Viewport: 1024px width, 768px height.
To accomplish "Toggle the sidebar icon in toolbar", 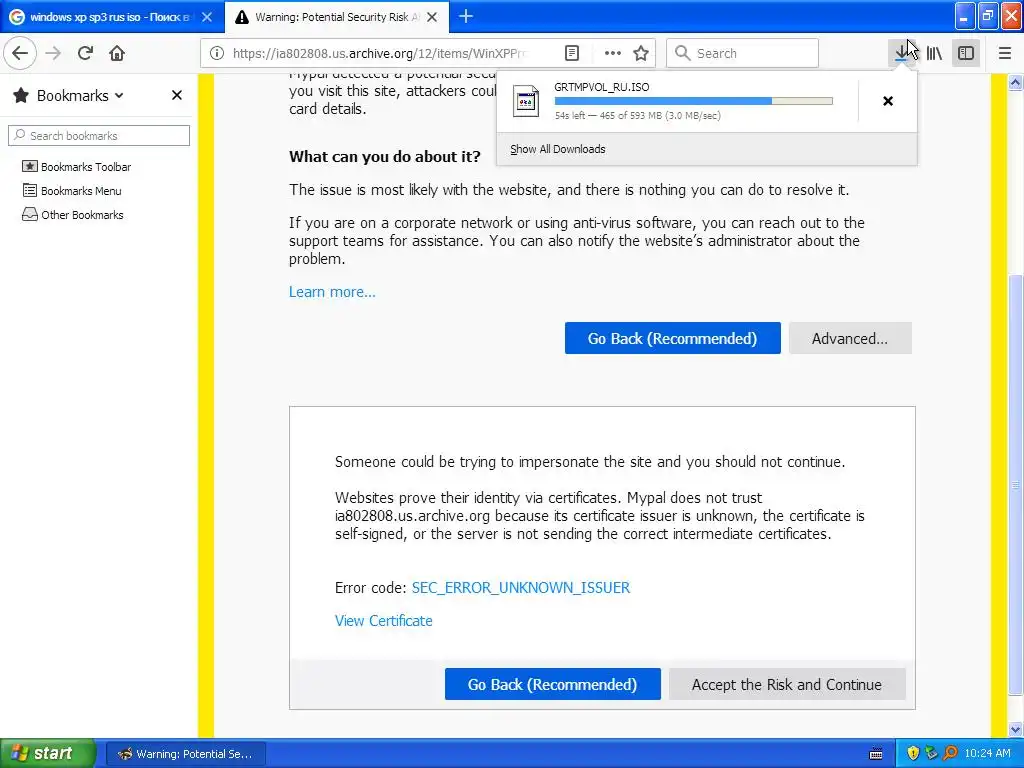I will pos(966,53).
